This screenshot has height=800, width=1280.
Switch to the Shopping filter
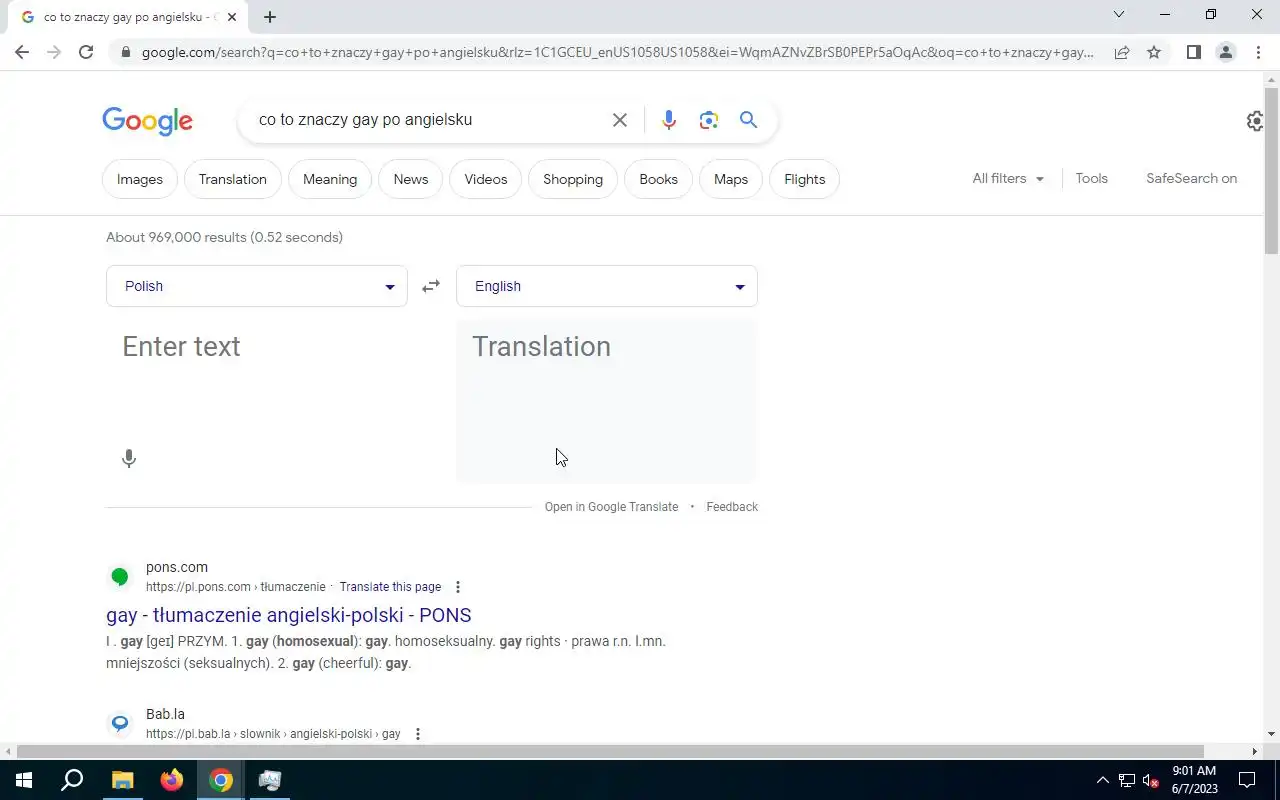573,179
